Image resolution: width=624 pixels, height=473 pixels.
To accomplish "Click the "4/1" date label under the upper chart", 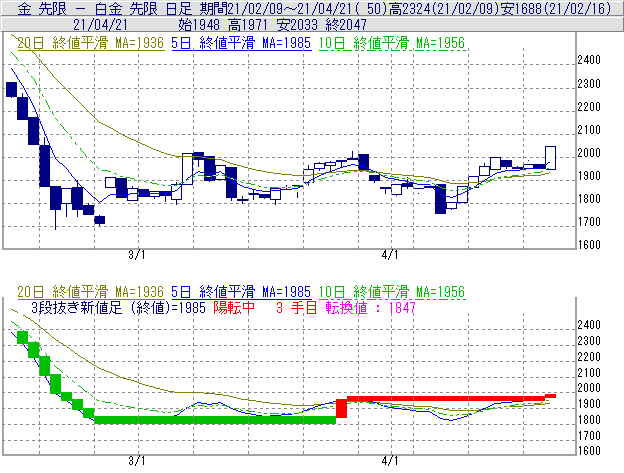I will pos(390,255).
